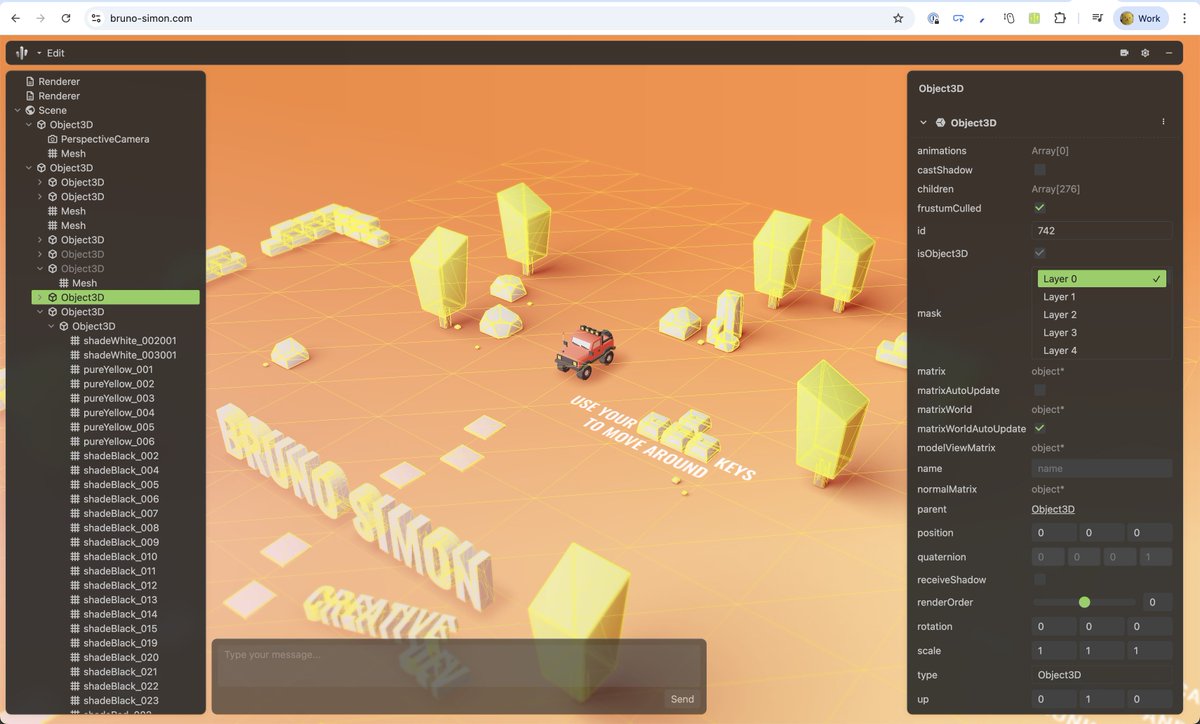1200x724 pixels.
Task: Click the mesh grid icon beside pureYellow_001
Action: click(x=76, y=370)
